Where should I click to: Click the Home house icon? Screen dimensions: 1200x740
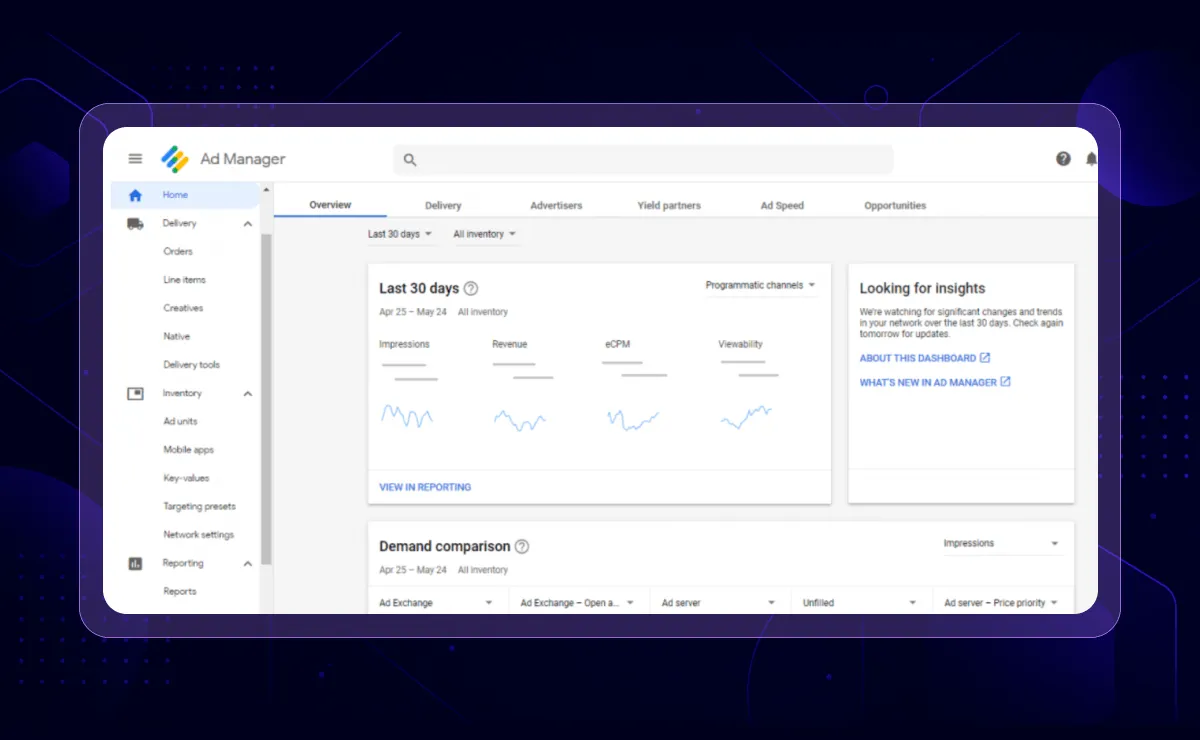(x=135, y=195)
